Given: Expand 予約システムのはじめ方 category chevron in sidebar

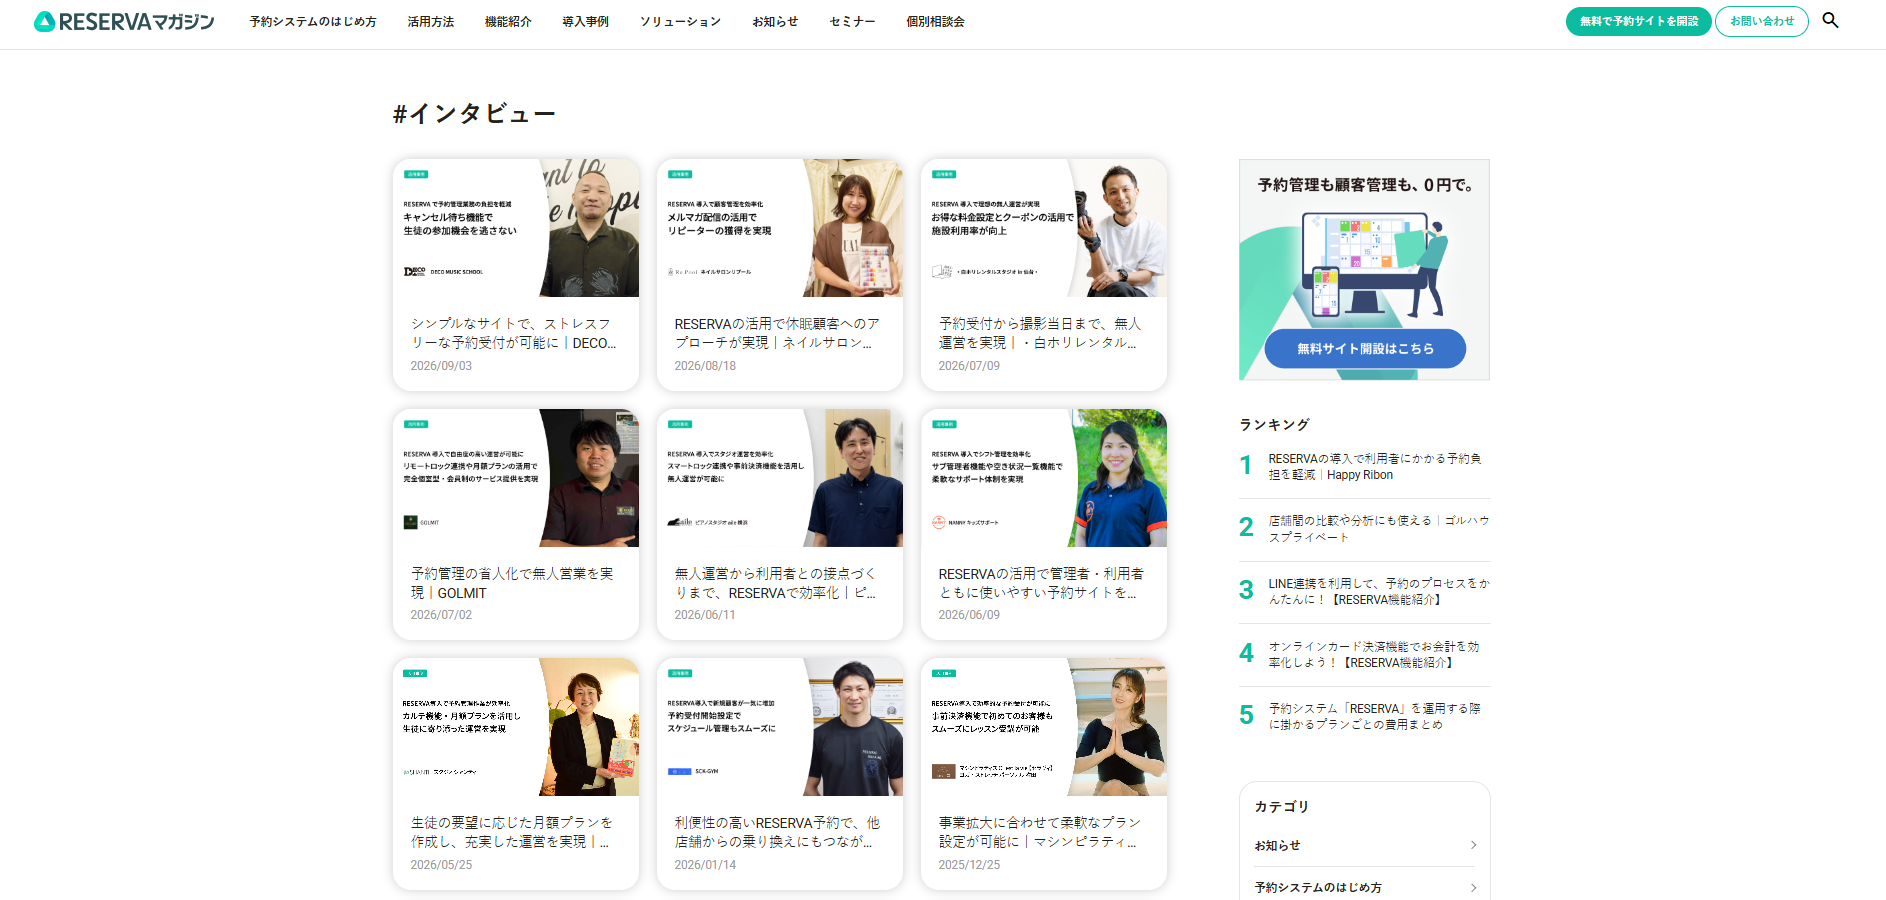Looking at the screenshot, I should [1473, 888].
